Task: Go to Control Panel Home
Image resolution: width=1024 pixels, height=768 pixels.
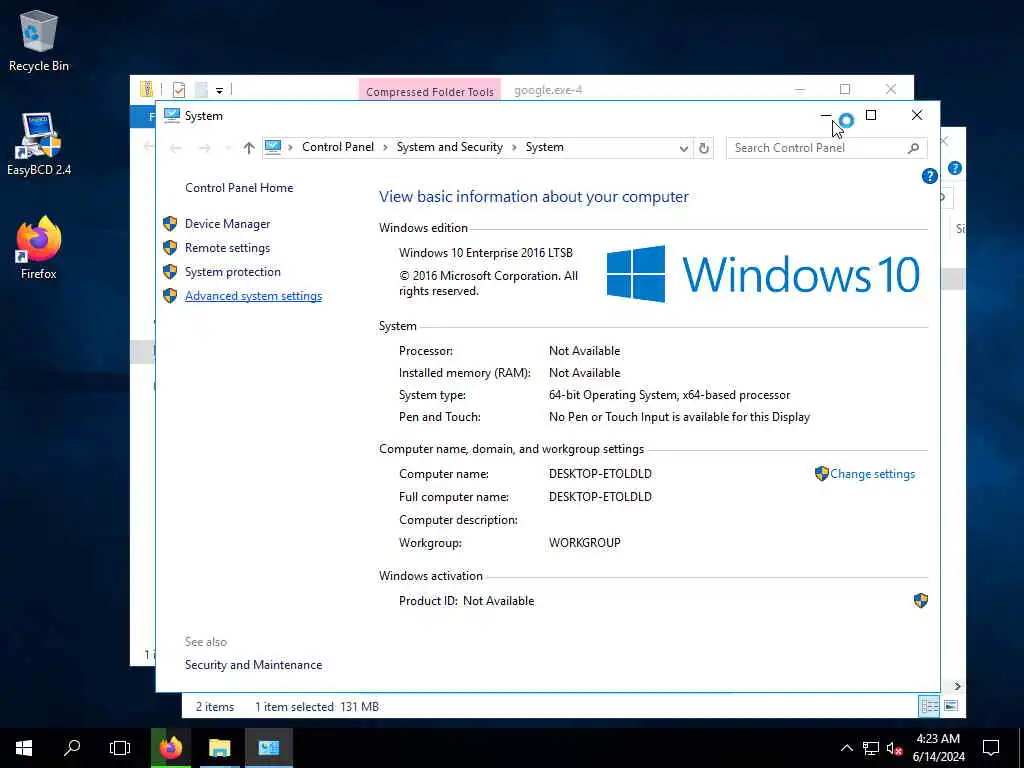Action: (x=239, y=188)
